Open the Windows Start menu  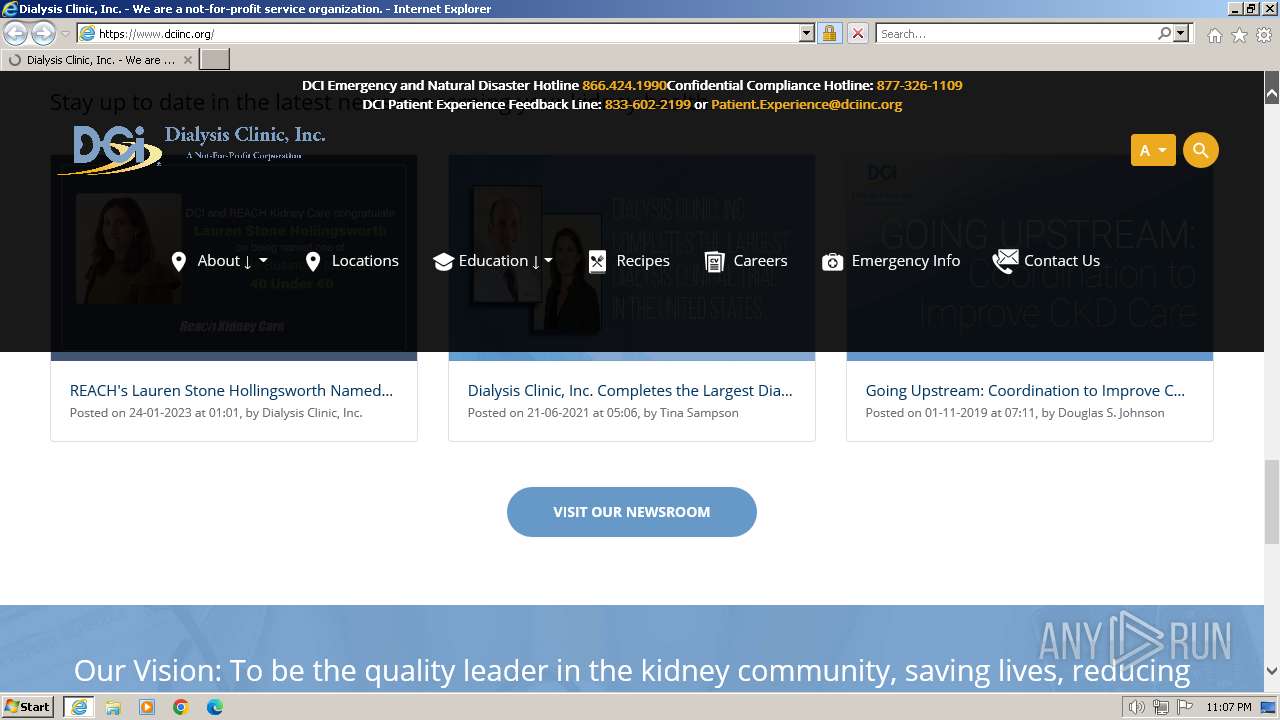[x=29, y=706]
